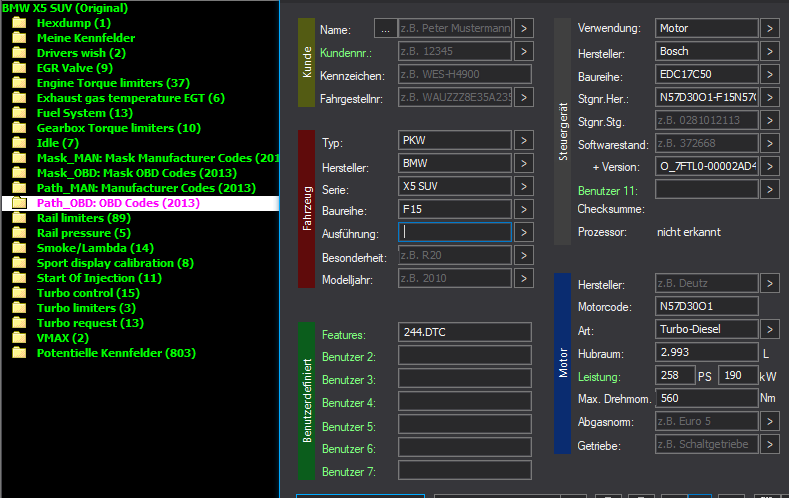
Task: Open the Turbo limiters (3) folder
Action: pos(86,308)
